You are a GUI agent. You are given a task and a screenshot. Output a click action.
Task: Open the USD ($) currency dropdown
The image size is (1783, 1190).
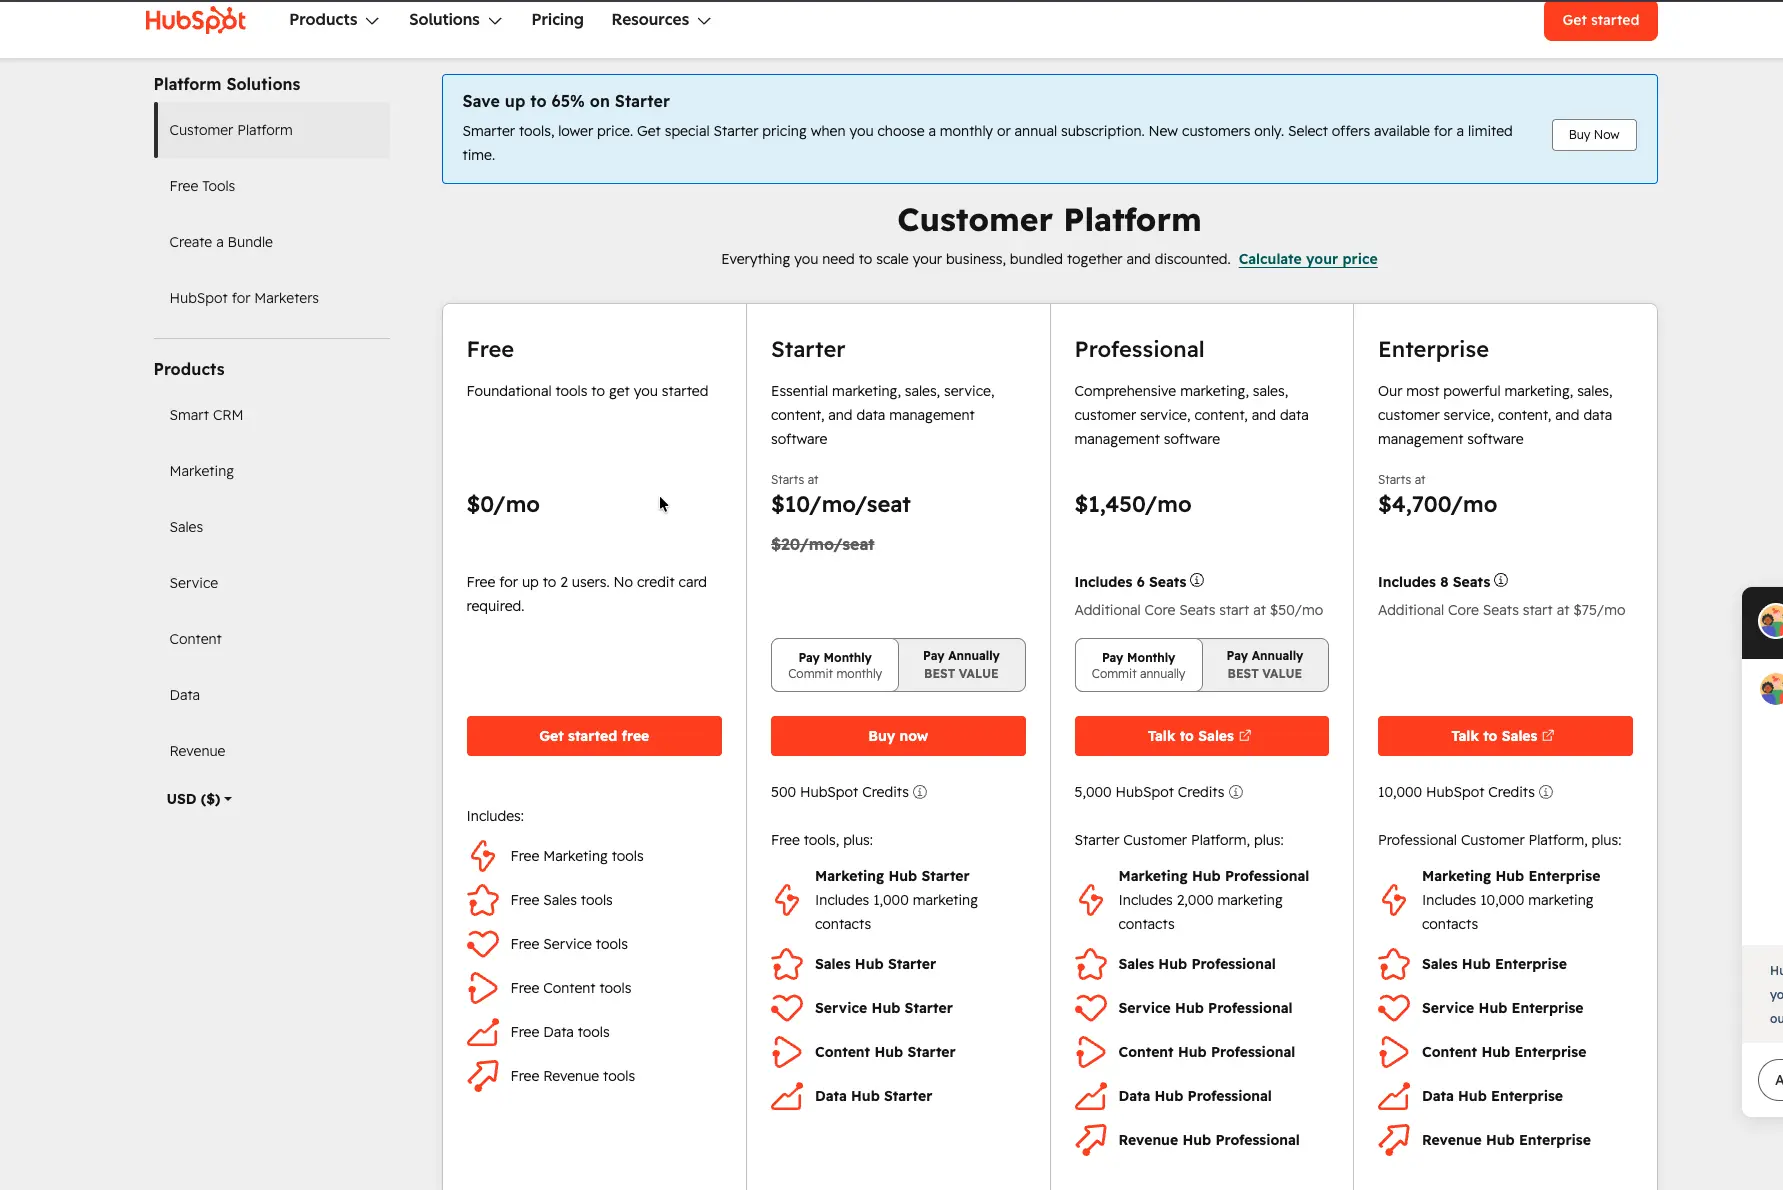pos(199,799)
